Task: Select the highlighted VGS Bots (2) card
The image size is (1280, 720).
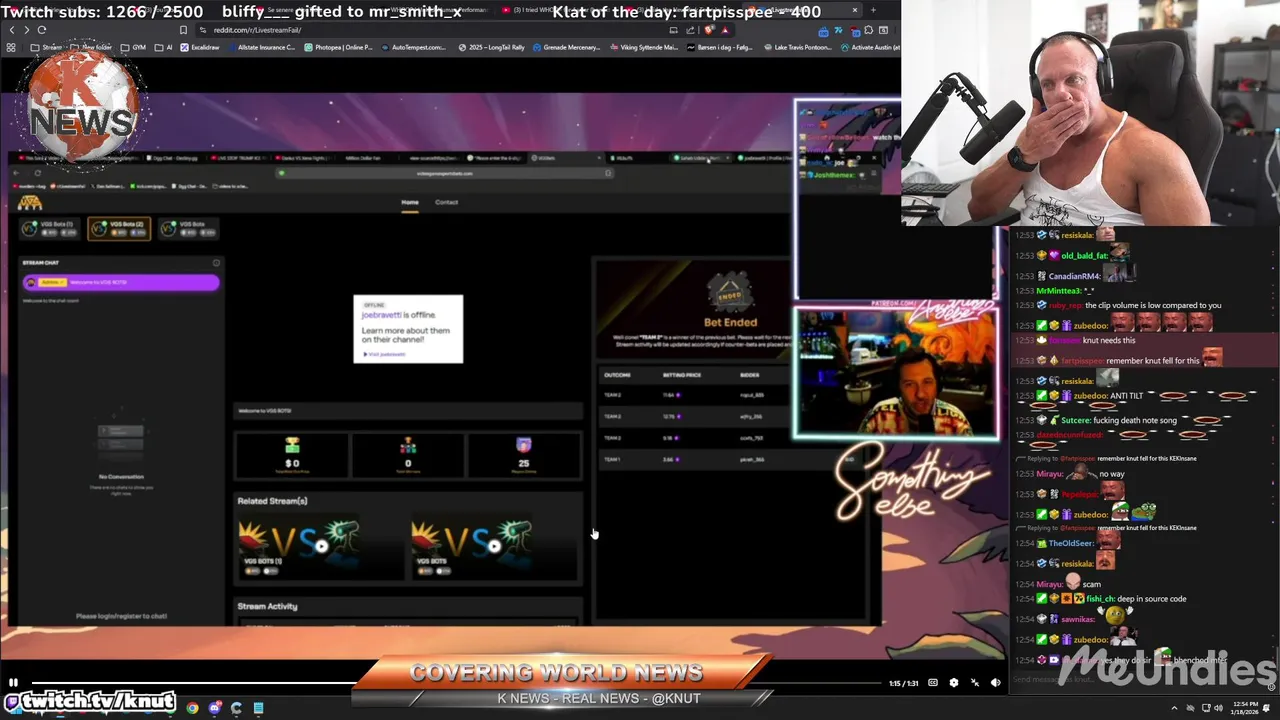Action: (119, 228)
